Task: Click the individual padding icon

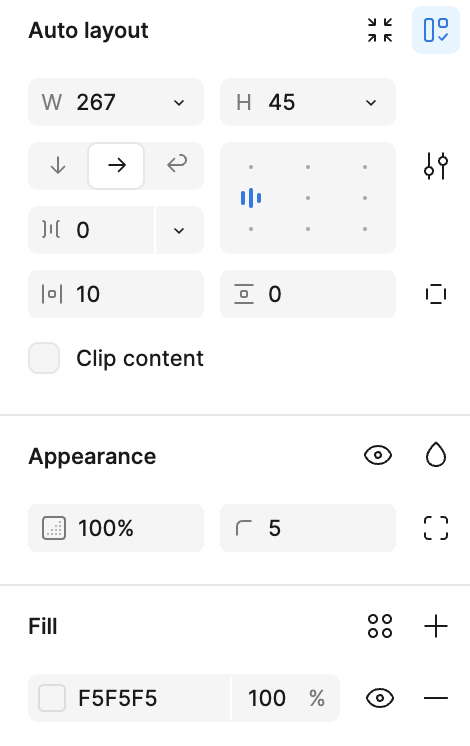Action: [x=436, y=294]
